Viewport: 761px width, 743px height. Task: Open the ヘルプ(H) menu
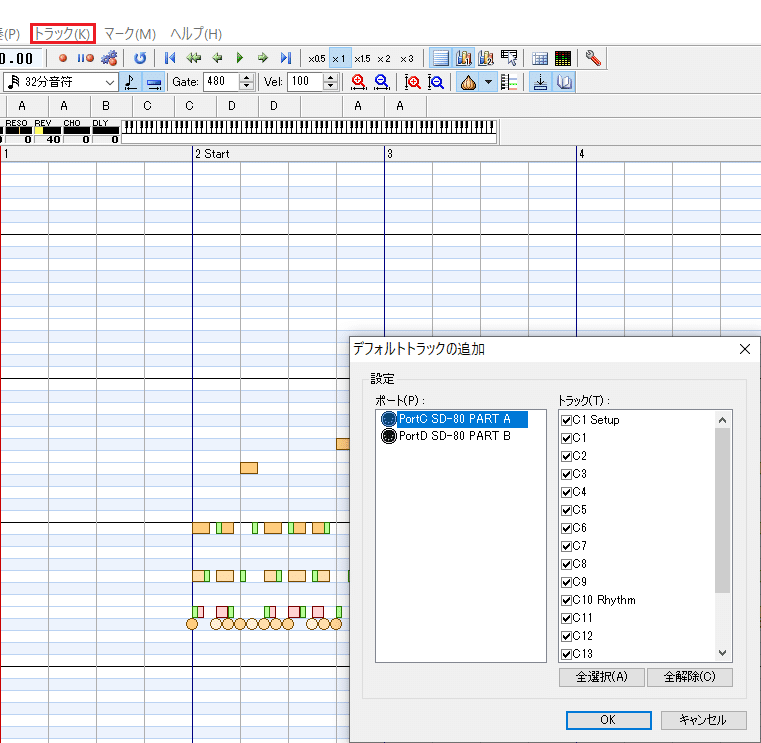(x=196, y=34)
